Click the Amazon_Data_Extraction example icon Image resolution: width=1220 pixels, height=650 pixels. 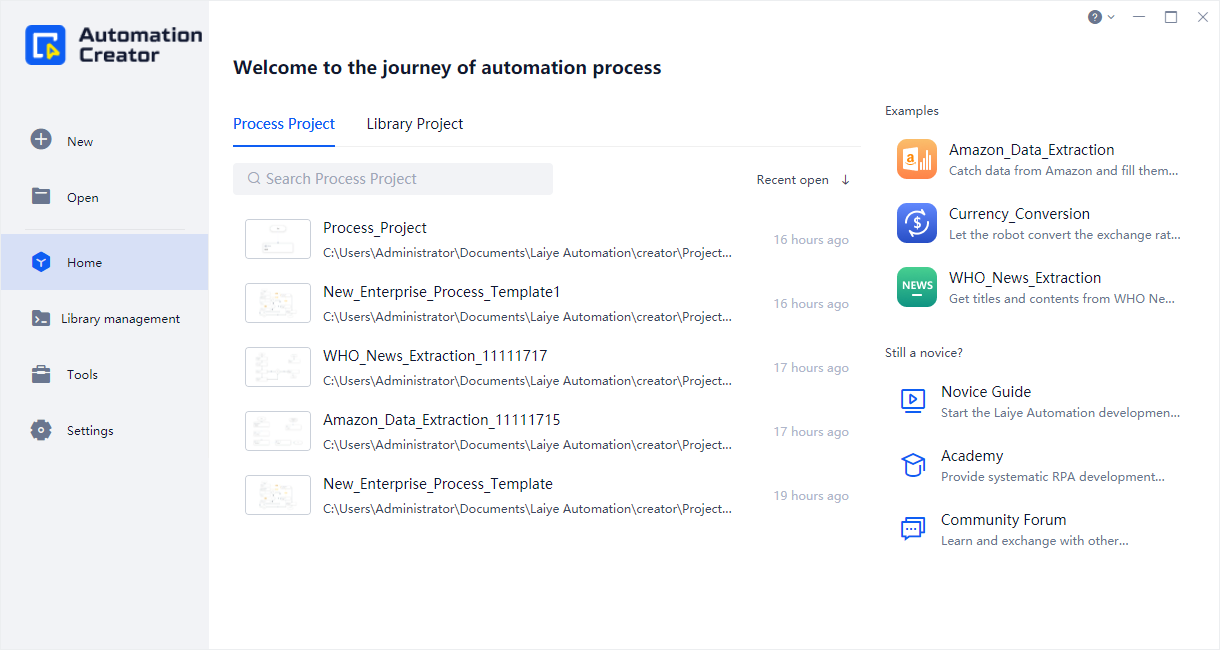coord(916,159)
